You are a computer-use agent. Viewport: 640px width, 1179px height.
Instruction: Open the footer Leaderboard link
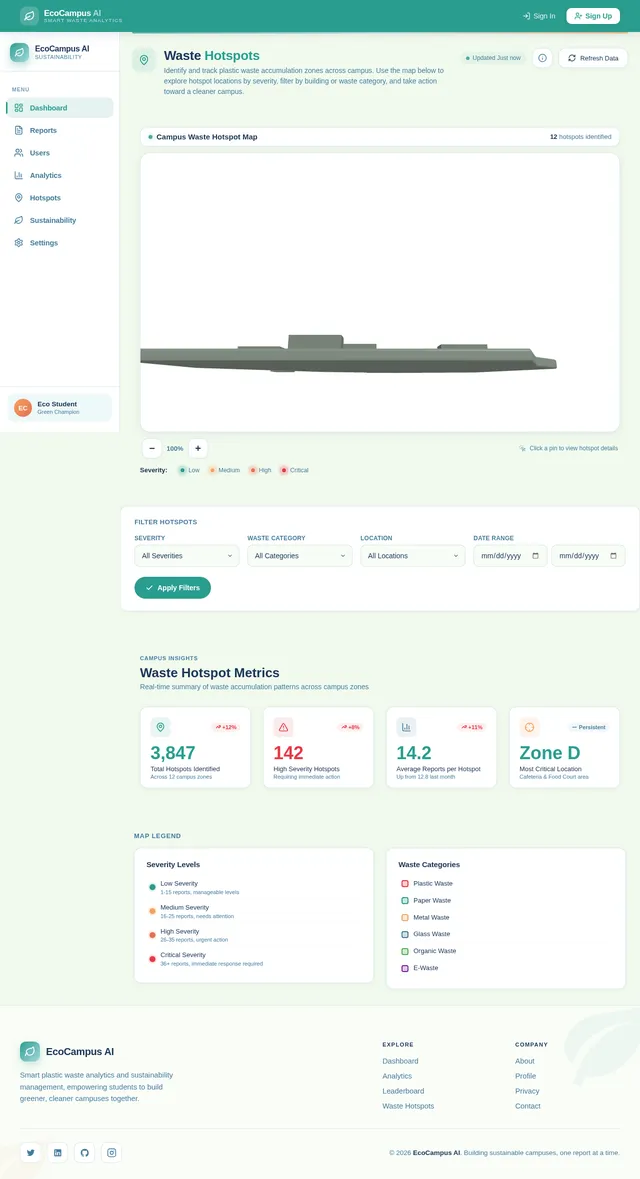(x=403, y=1091)
